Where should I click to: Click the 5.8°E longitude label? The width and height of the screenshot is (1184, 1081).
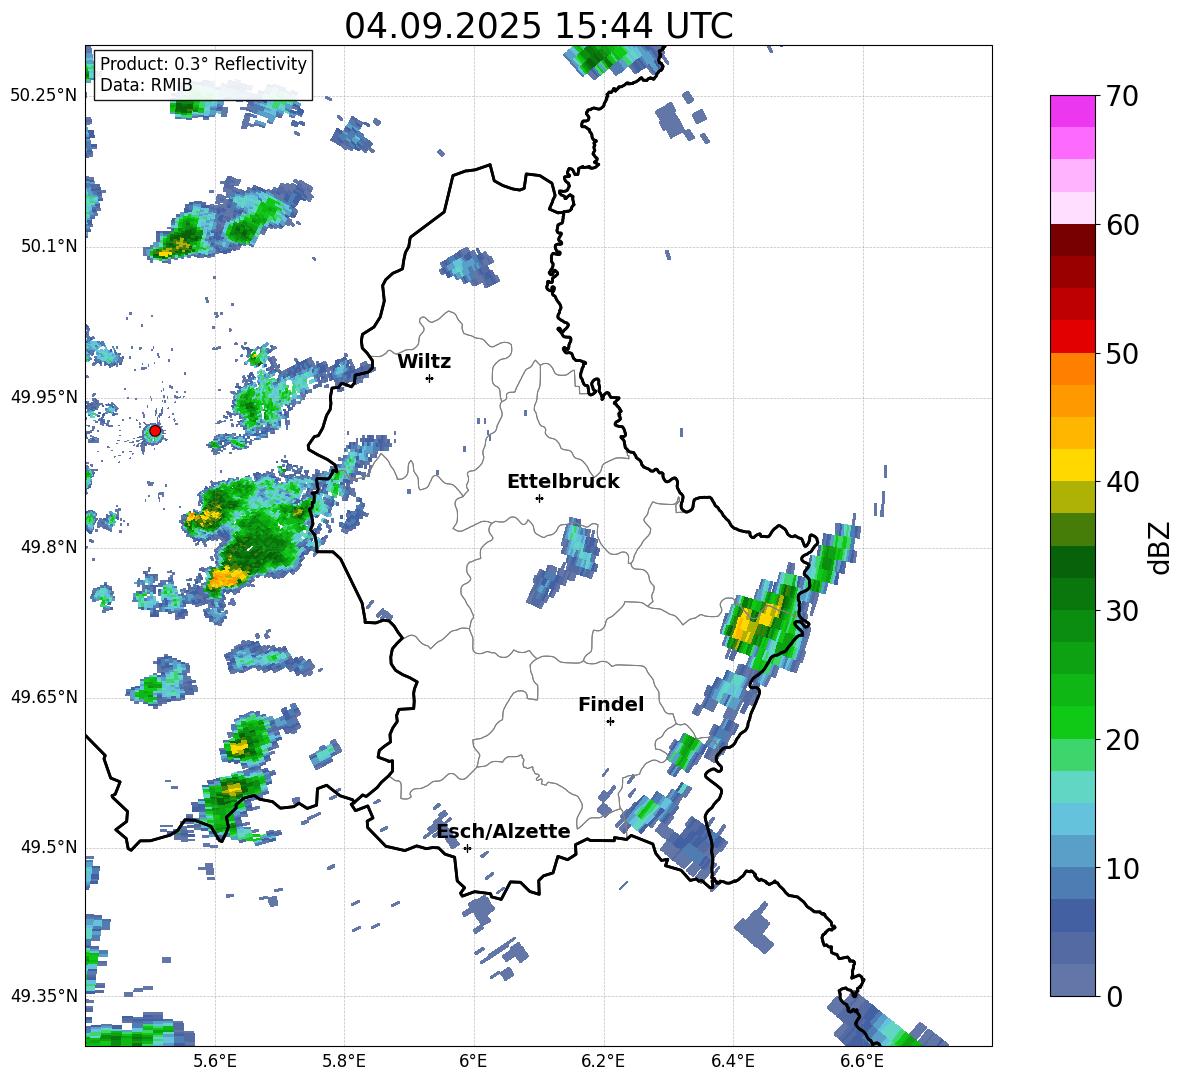point(344,1061)
